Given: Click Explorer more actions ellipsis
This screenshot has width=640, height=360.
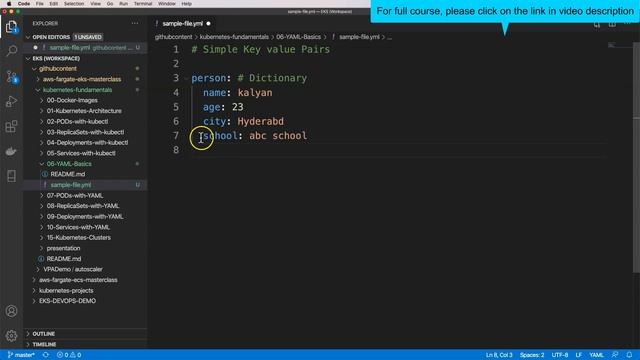Looking at the screenshot, I should click(135, 24).
